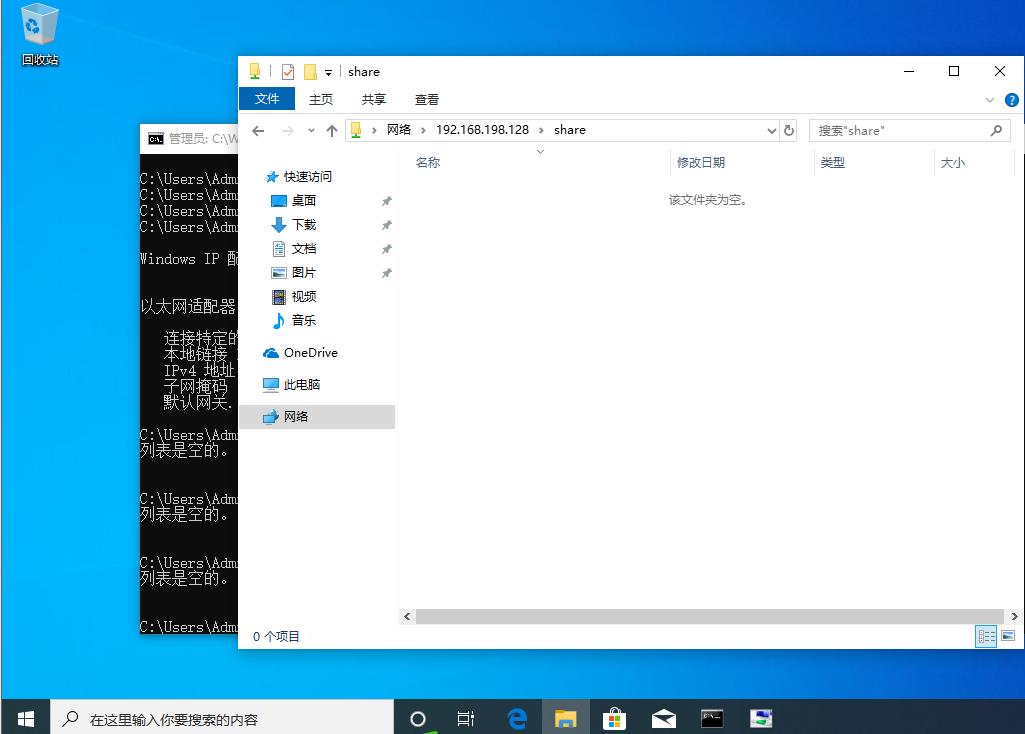Navigate back using the back arrow
The width and height of the screenshot is (1025, 734).
(x=258, y=130)
